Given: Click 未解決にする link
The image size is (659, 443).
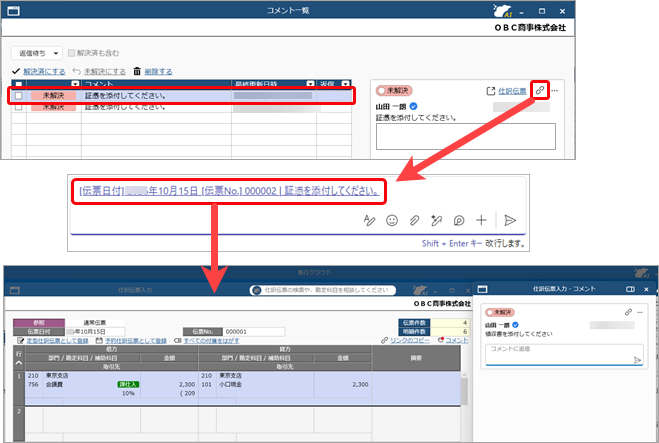Looking at the screenshot, I should [x=105, y=71].
